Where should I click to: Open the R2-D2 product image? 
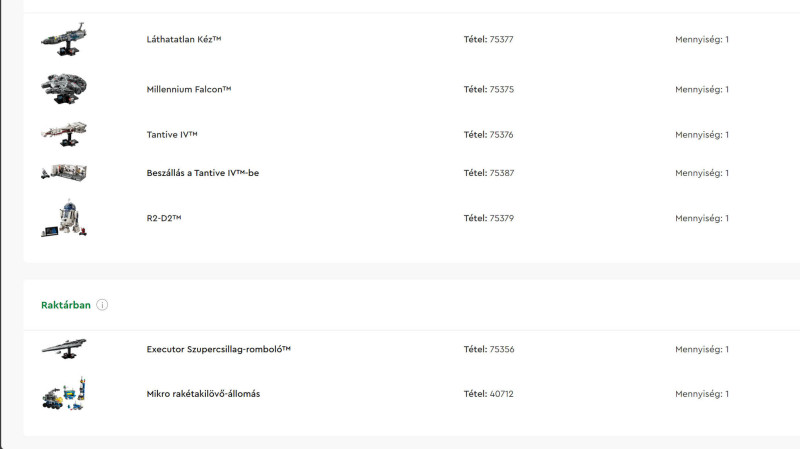click(x=64, y=218)
